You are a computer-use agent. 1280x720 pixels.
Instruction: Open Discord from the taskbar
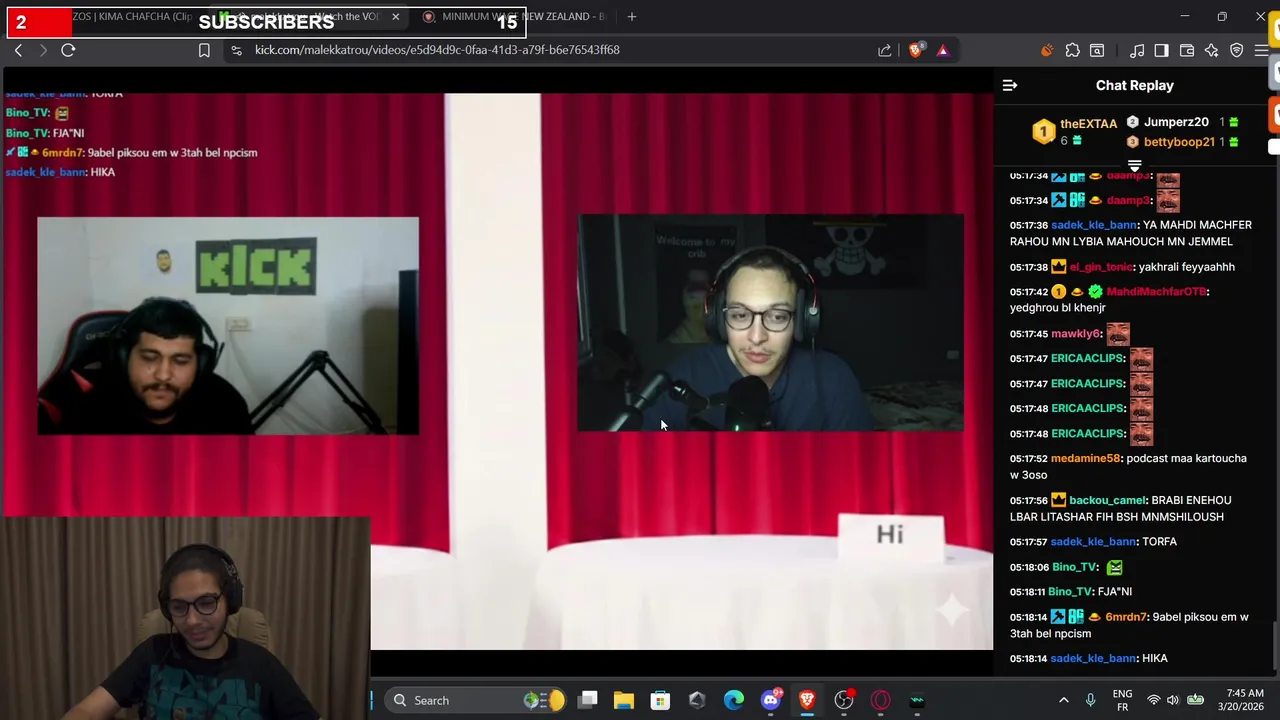(x=770, y=700)
